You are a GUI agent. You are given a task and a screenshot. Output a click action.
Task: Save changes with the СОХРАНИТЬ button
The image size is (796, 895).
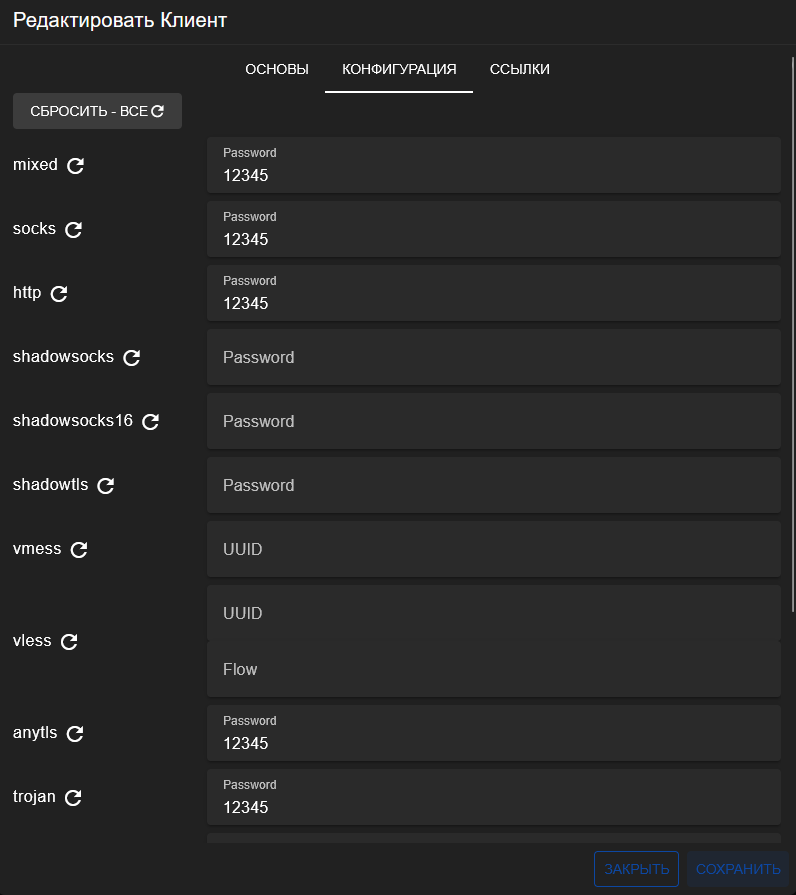[x=738, y=869]
